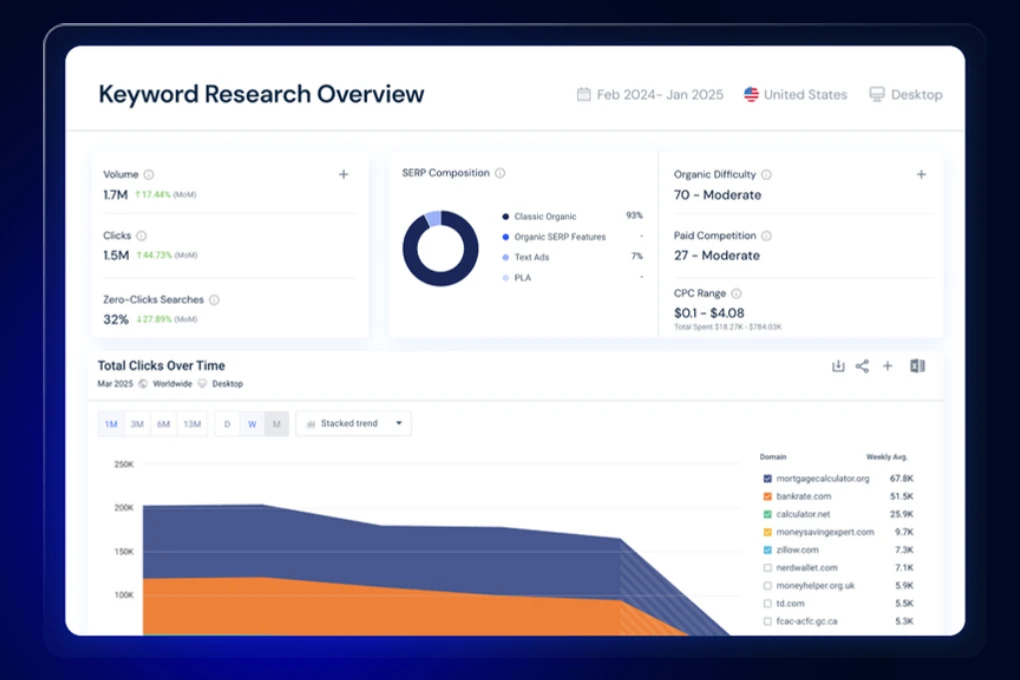The image size is (1020, 680).
Task: Check the nerdwallet.com domain checkbox
Action: (x=768, y=568)
